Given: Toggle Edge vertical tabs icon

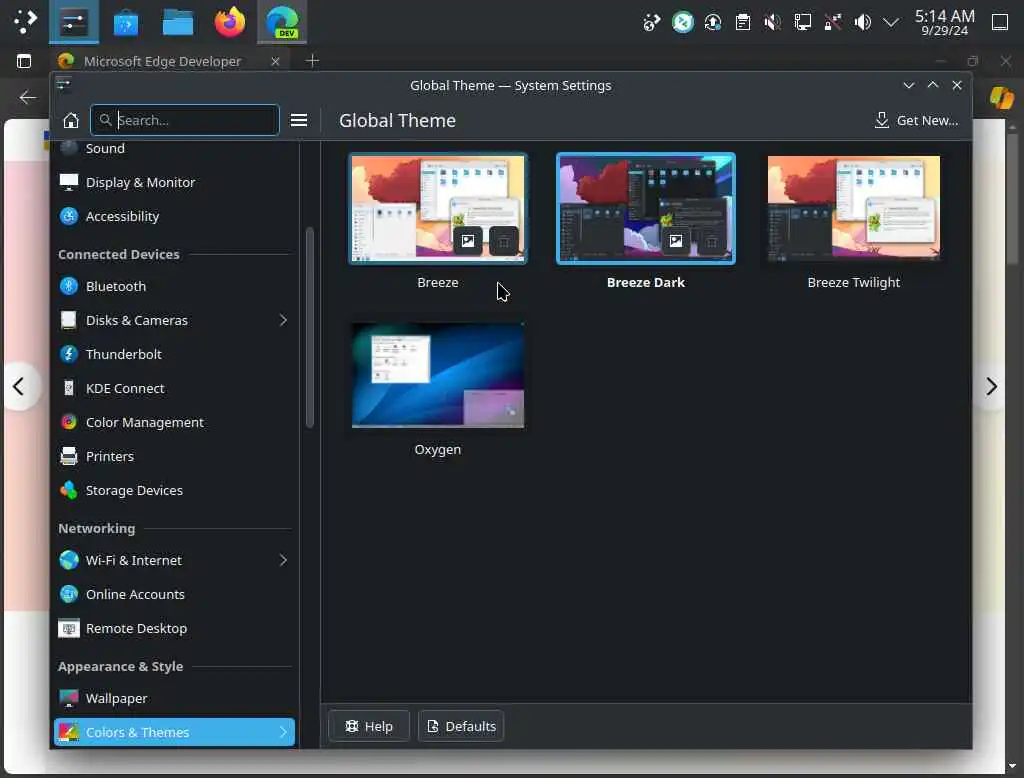Looking at the screenshot, I should coord(24,61).
